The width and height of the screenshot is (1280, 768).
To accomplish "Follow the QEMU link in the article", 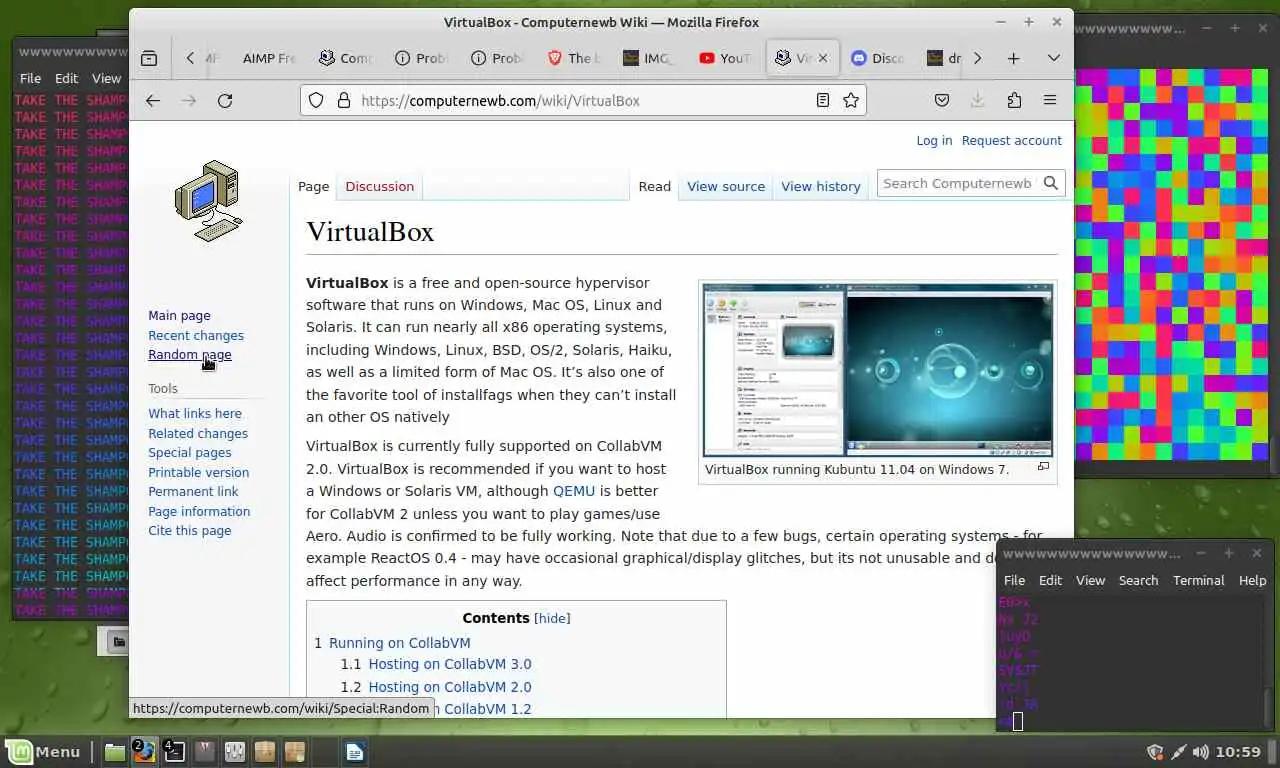I will [574, 491].
